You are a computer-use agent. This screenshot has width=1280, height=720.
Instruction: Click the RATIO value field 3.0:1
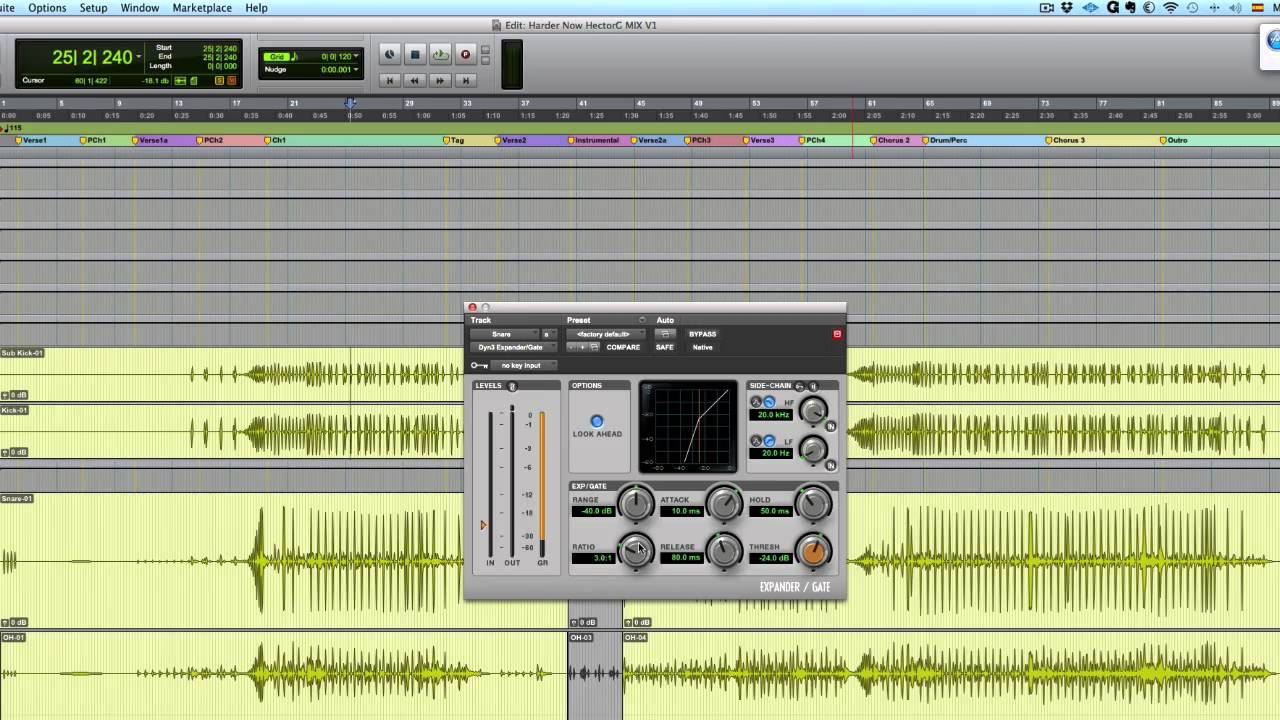[594, 557]
